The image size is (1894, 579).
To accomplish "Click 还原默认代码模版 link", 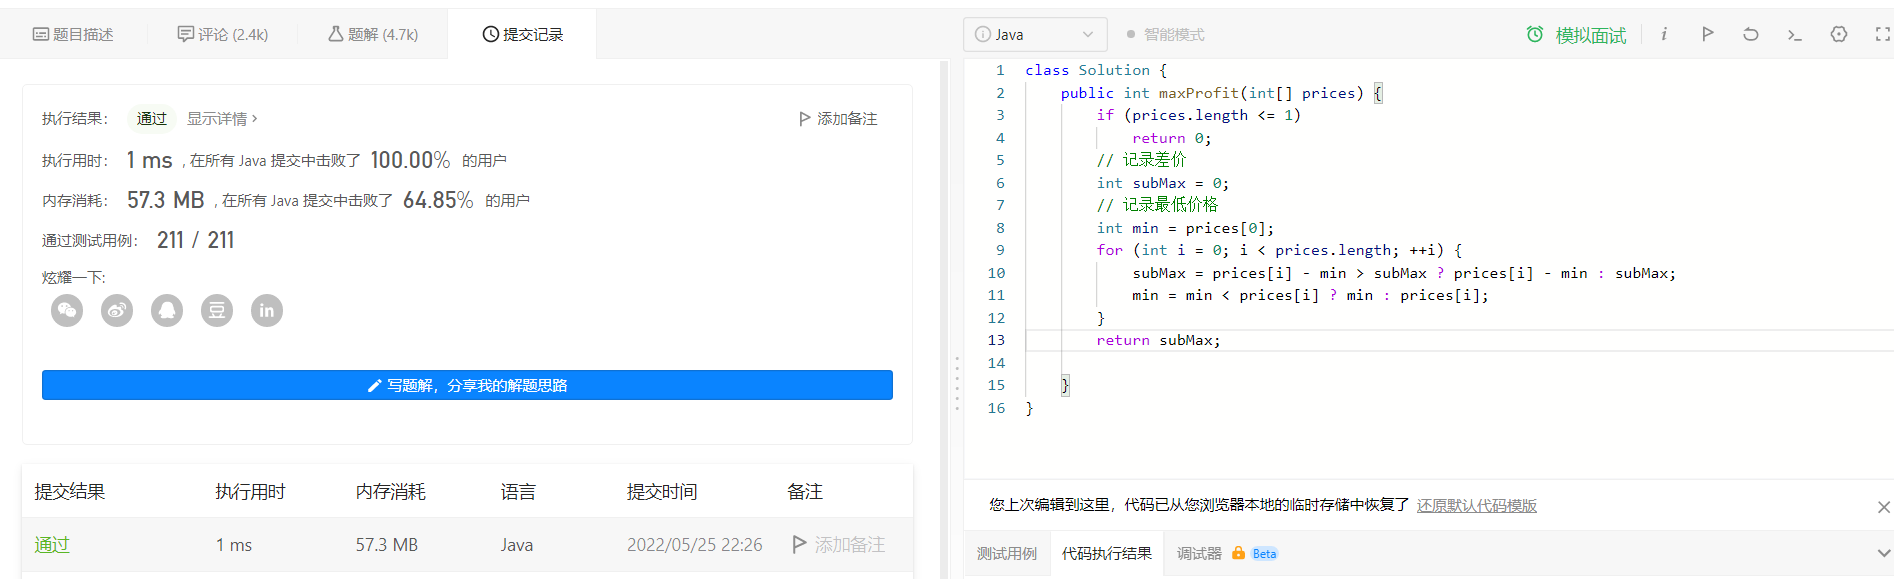I will (x=1477, y=505).
